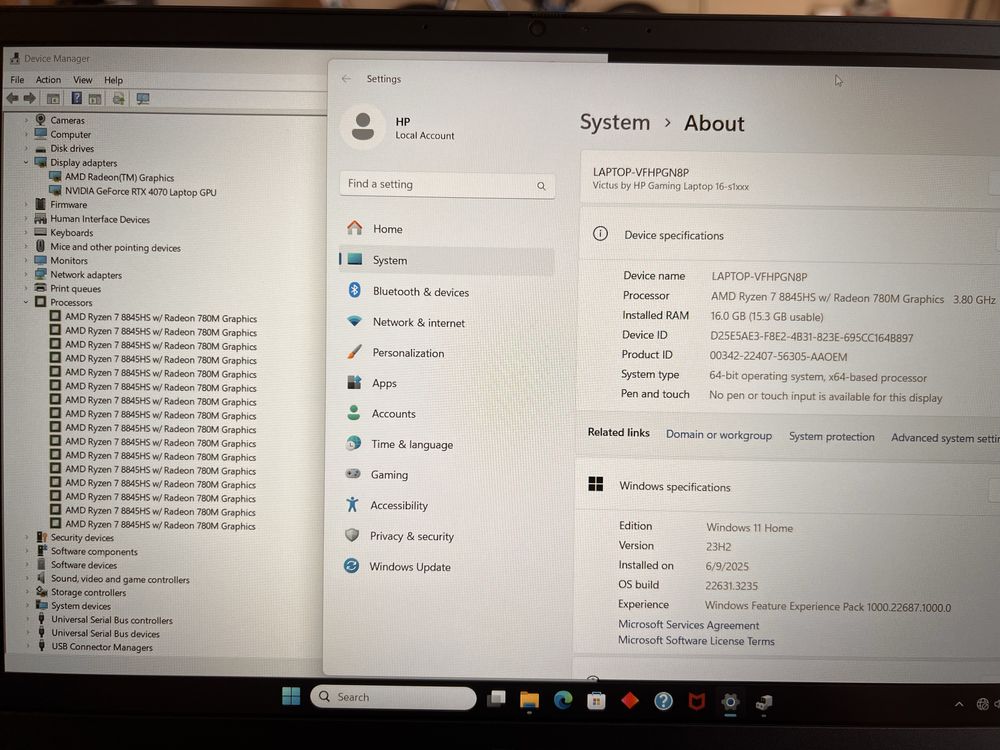Image resolution: width=1000 pixels, height=750 pixels.
Task: Click the taskbar Search box
Action: pyautogui.click(x=393, y=697)
